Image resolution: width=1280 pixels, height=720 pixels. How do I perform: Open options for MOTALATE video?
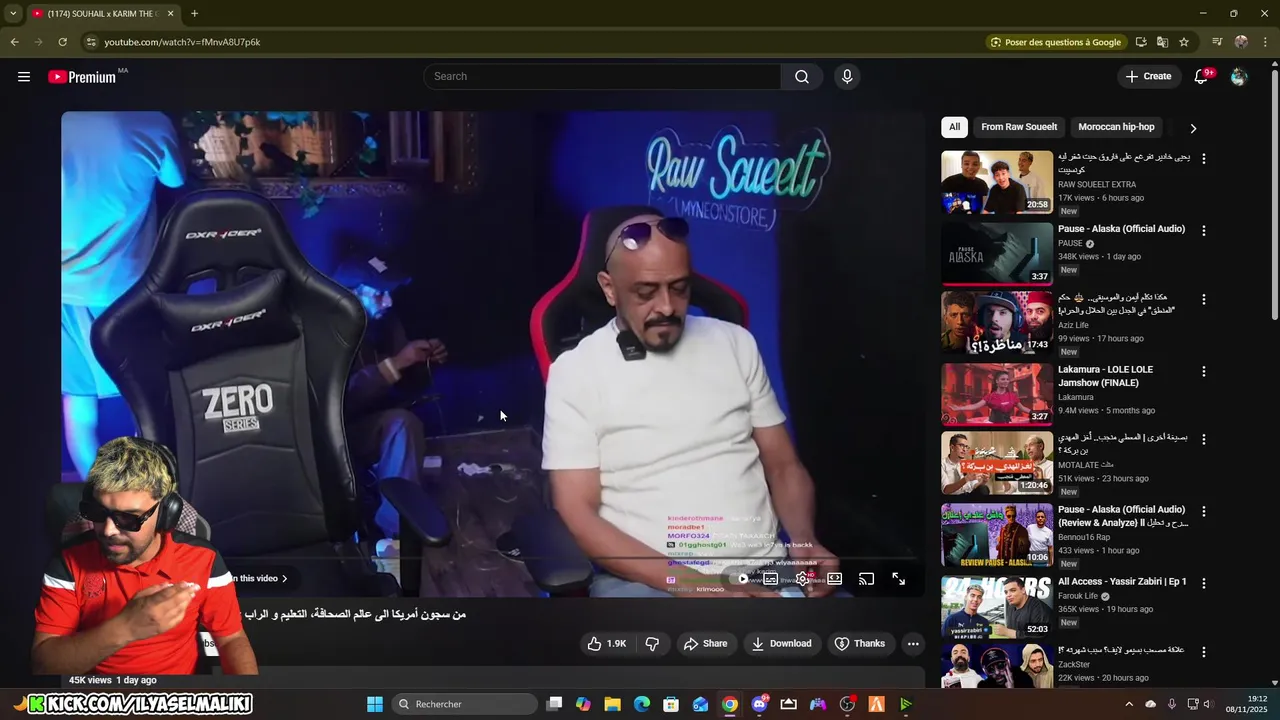1204,439
